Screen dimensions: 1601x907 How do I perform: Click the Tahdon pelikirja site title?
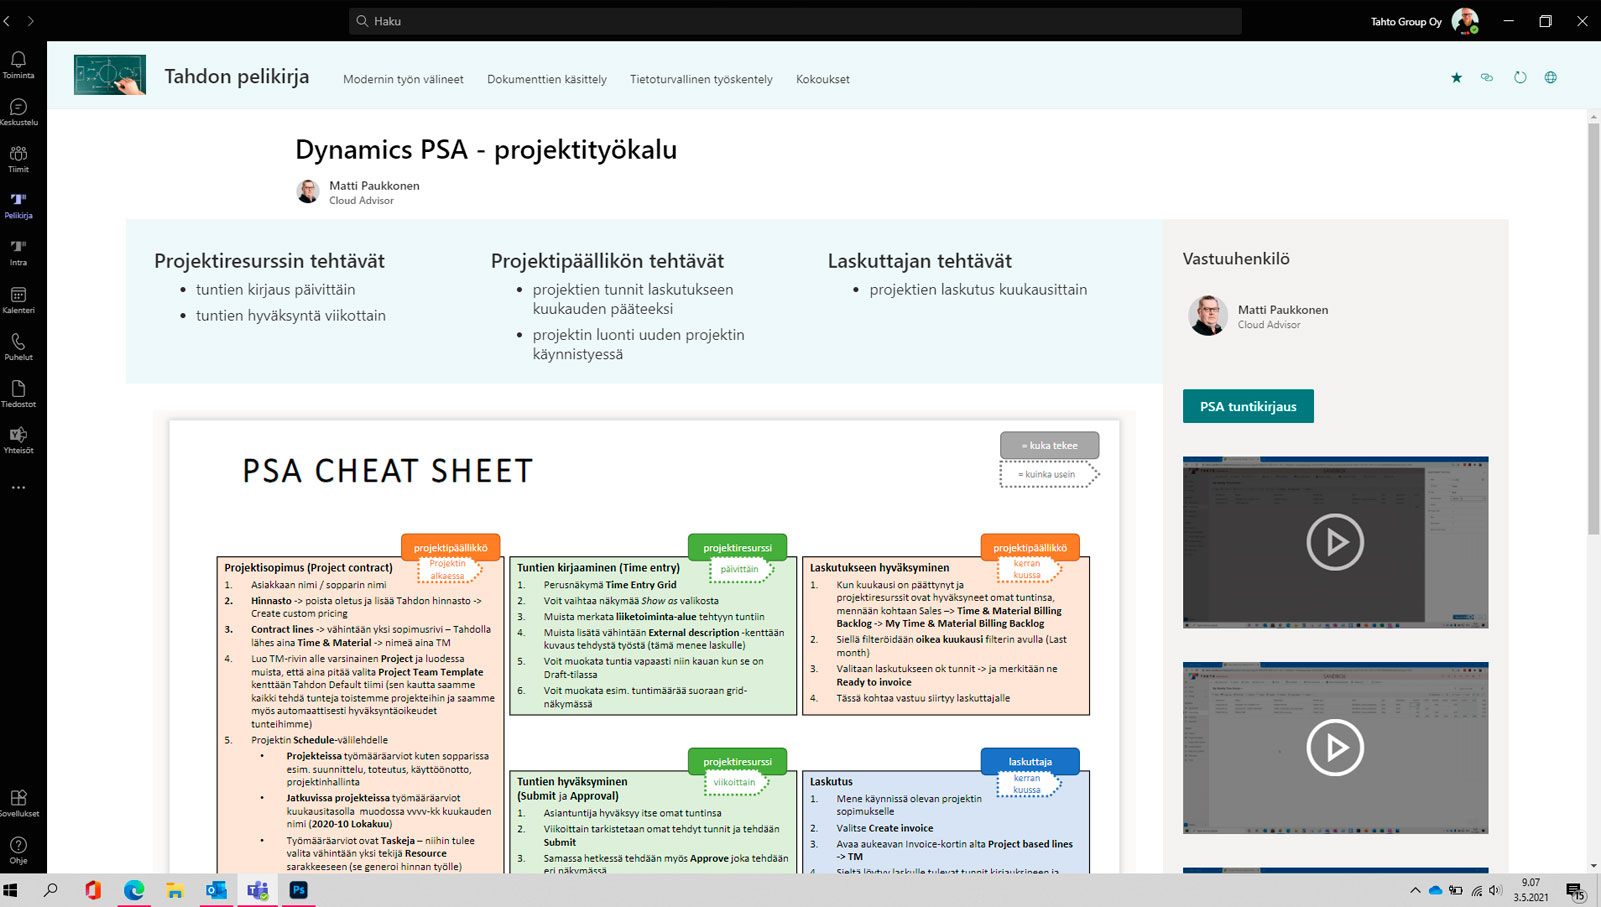pos(237,76)
